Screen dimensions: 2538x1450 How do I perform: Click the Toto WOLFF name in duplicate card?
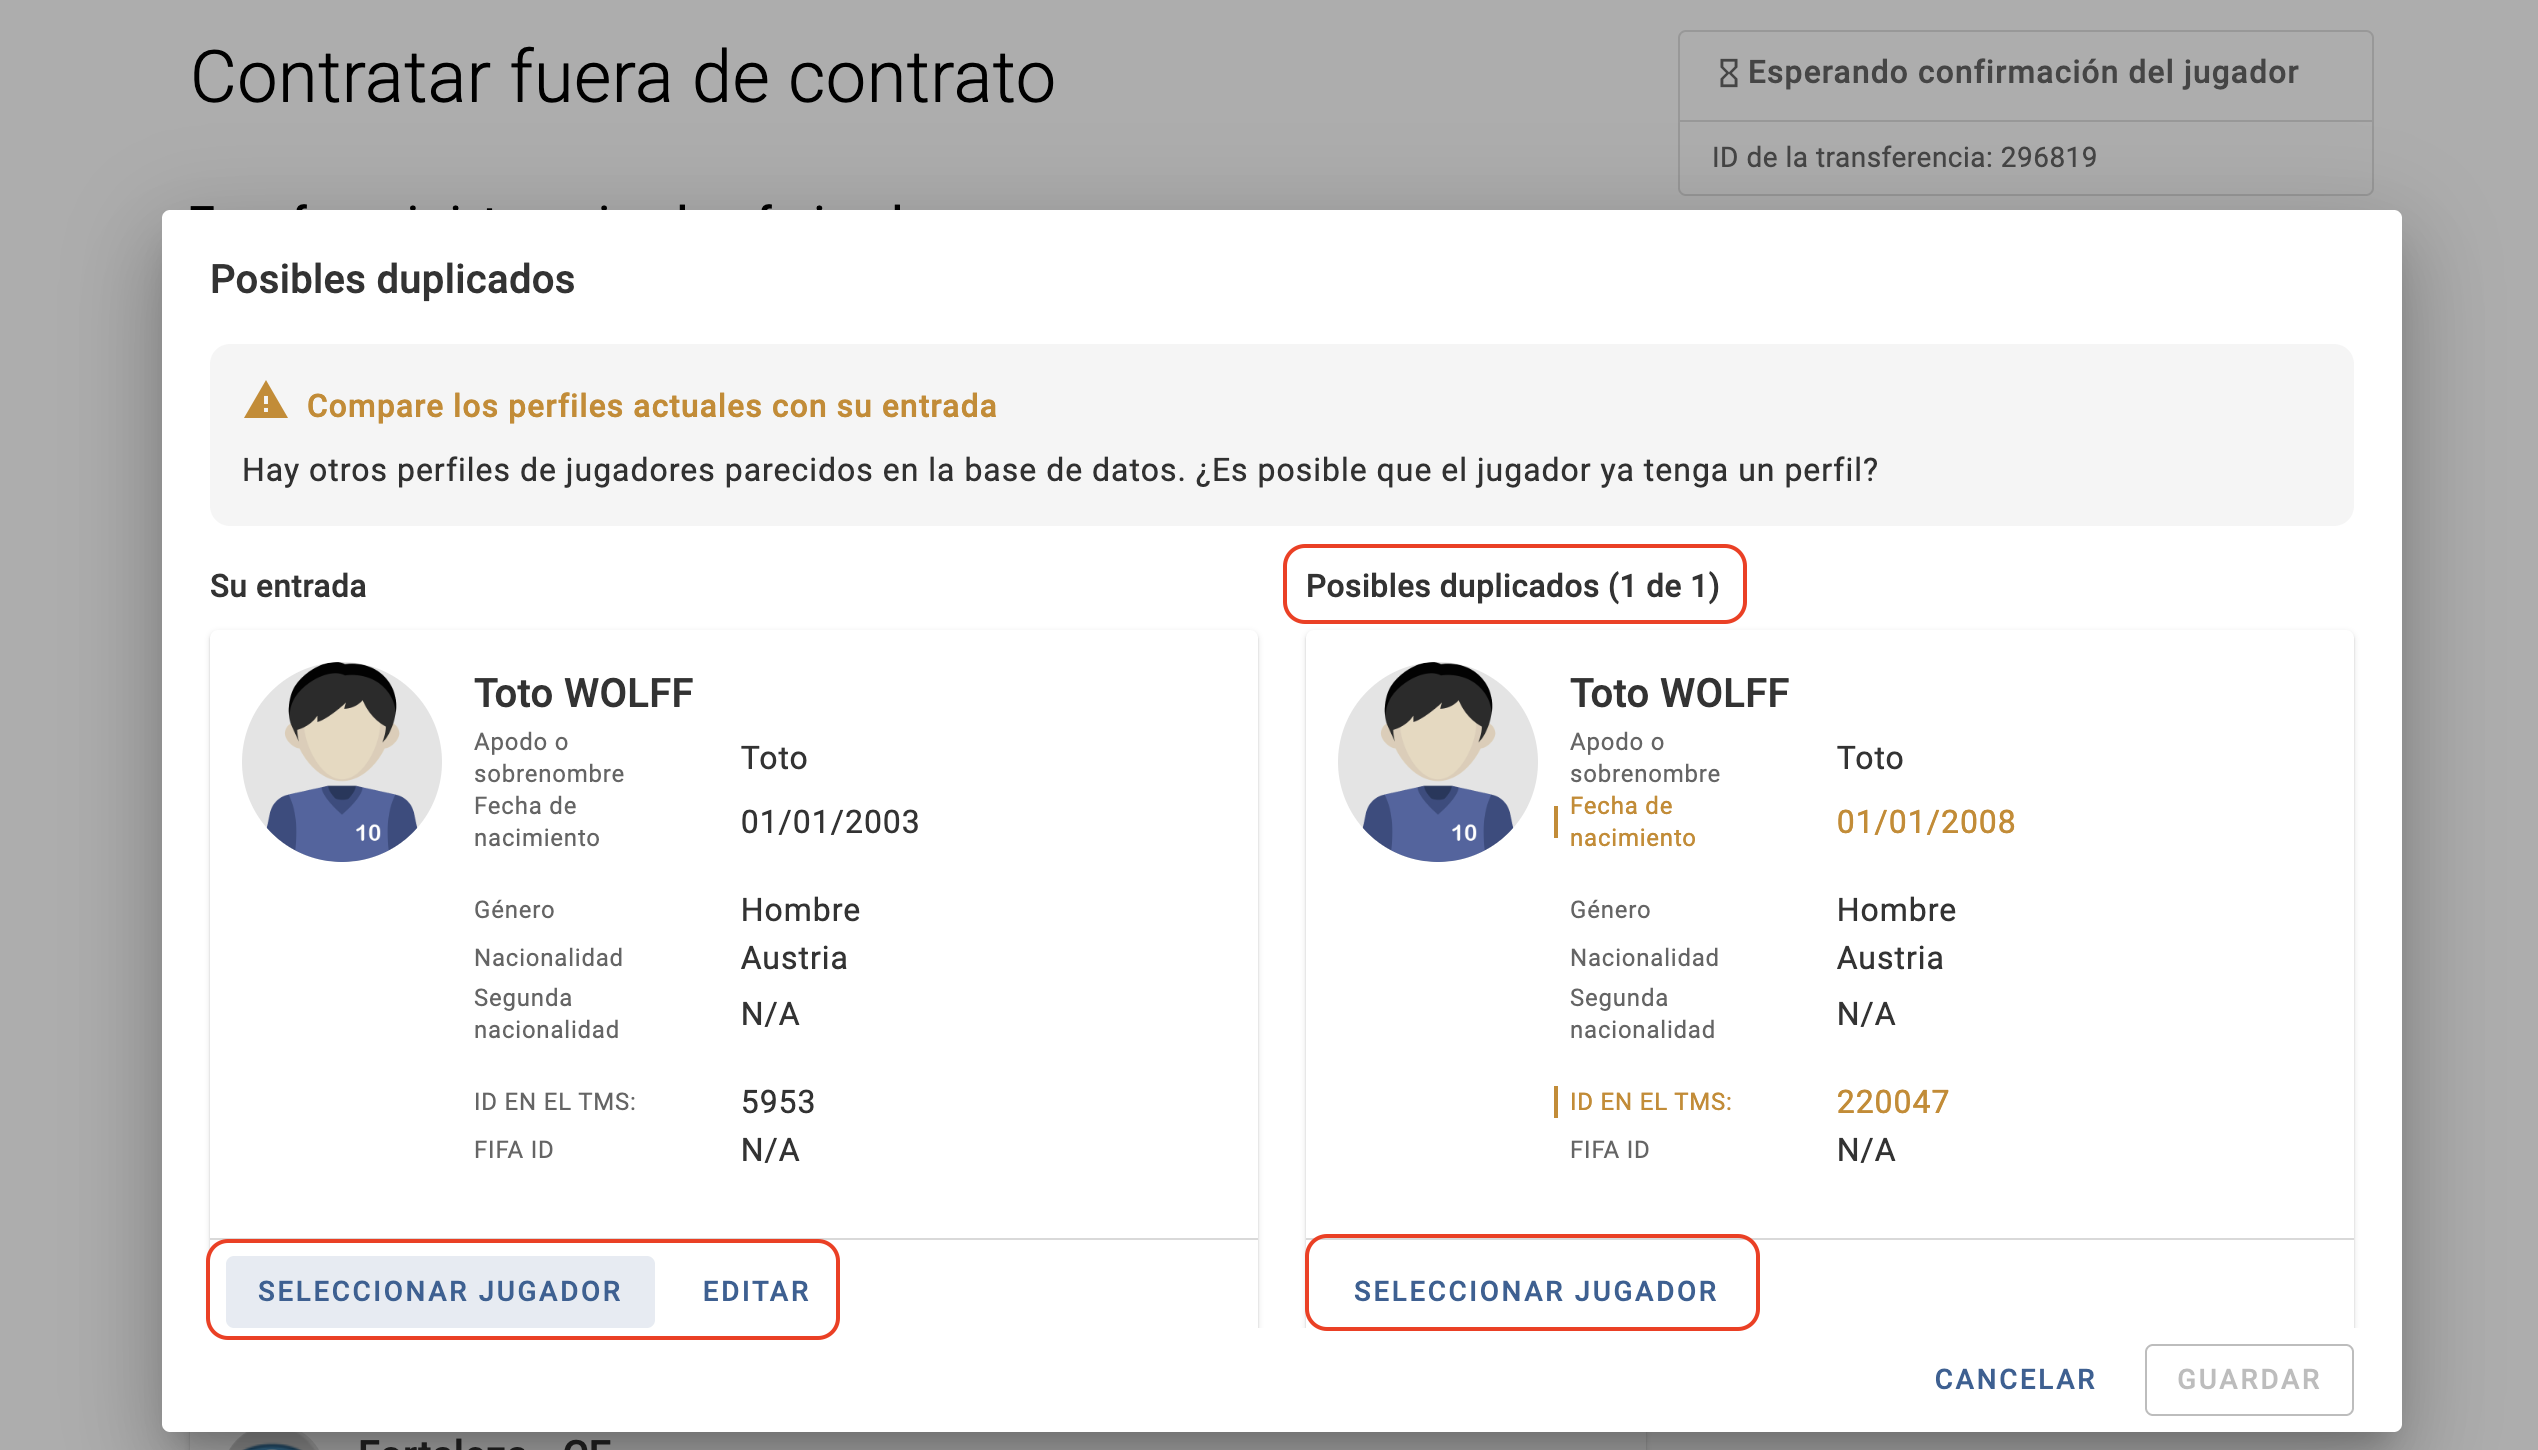pyautogui.click(x=1680, y=693)
